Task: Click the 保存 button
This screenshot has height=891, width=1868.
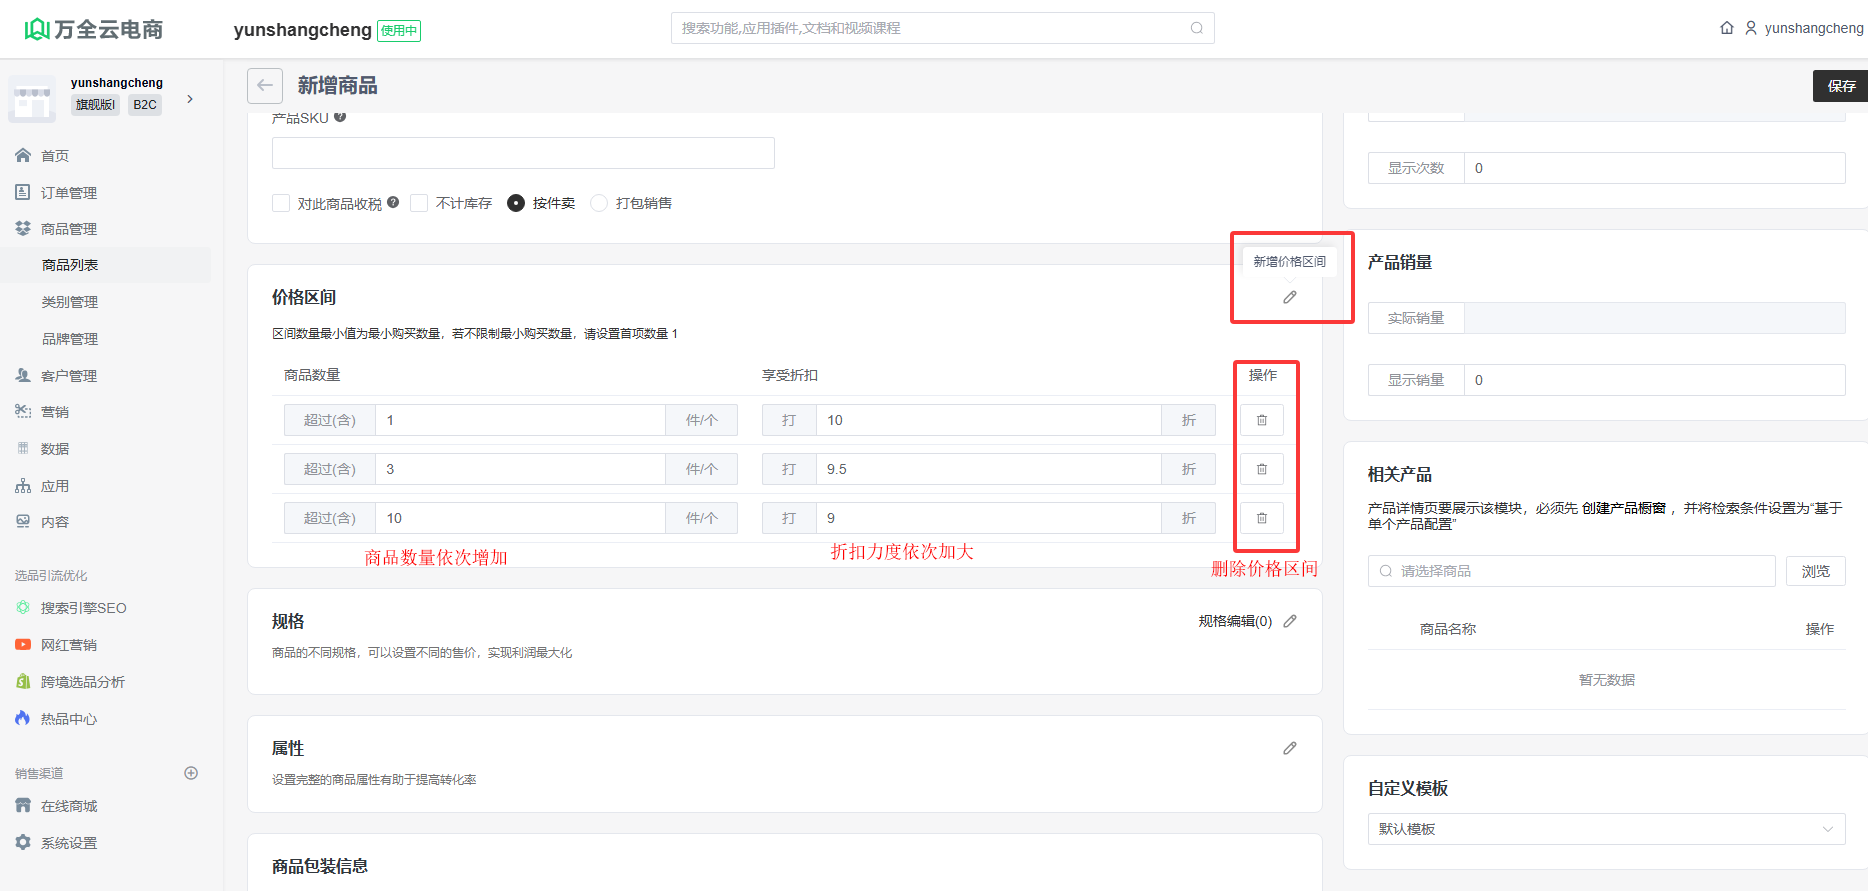Action: (1841, 86)
